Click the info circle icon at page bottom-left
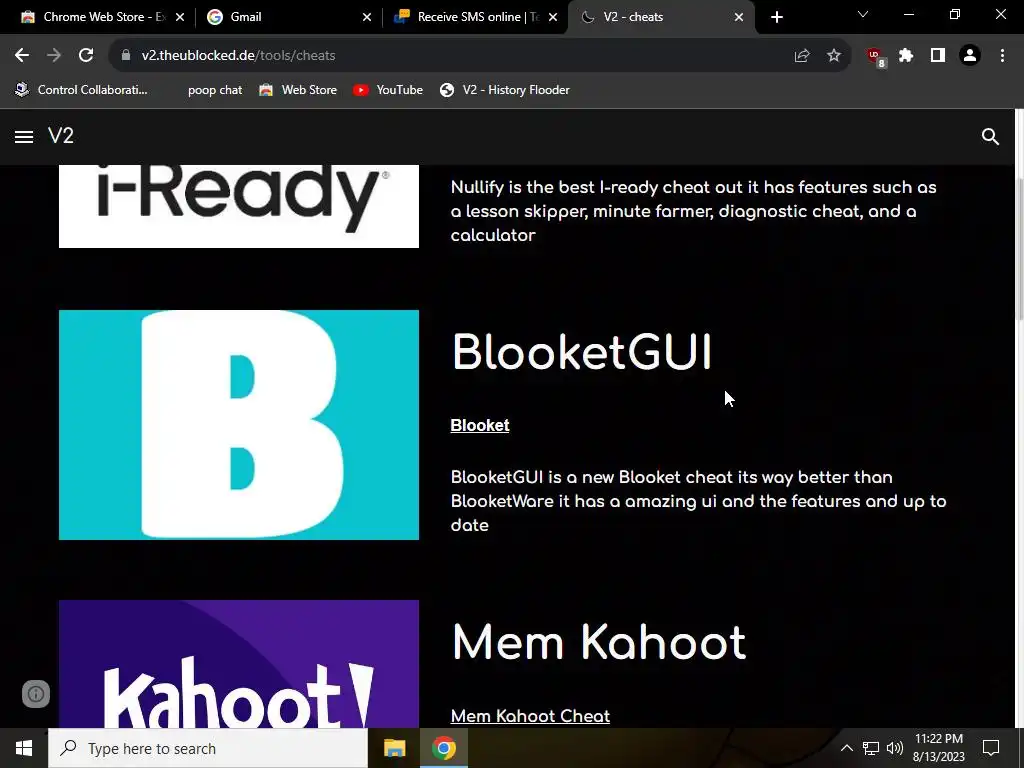 pos(36,694)
